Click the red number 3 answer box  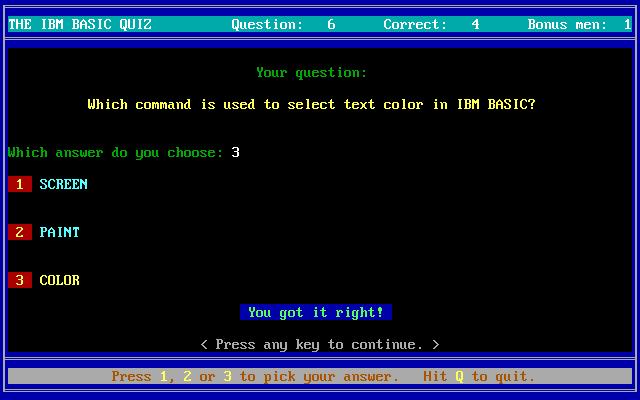[x=20, y=280]
